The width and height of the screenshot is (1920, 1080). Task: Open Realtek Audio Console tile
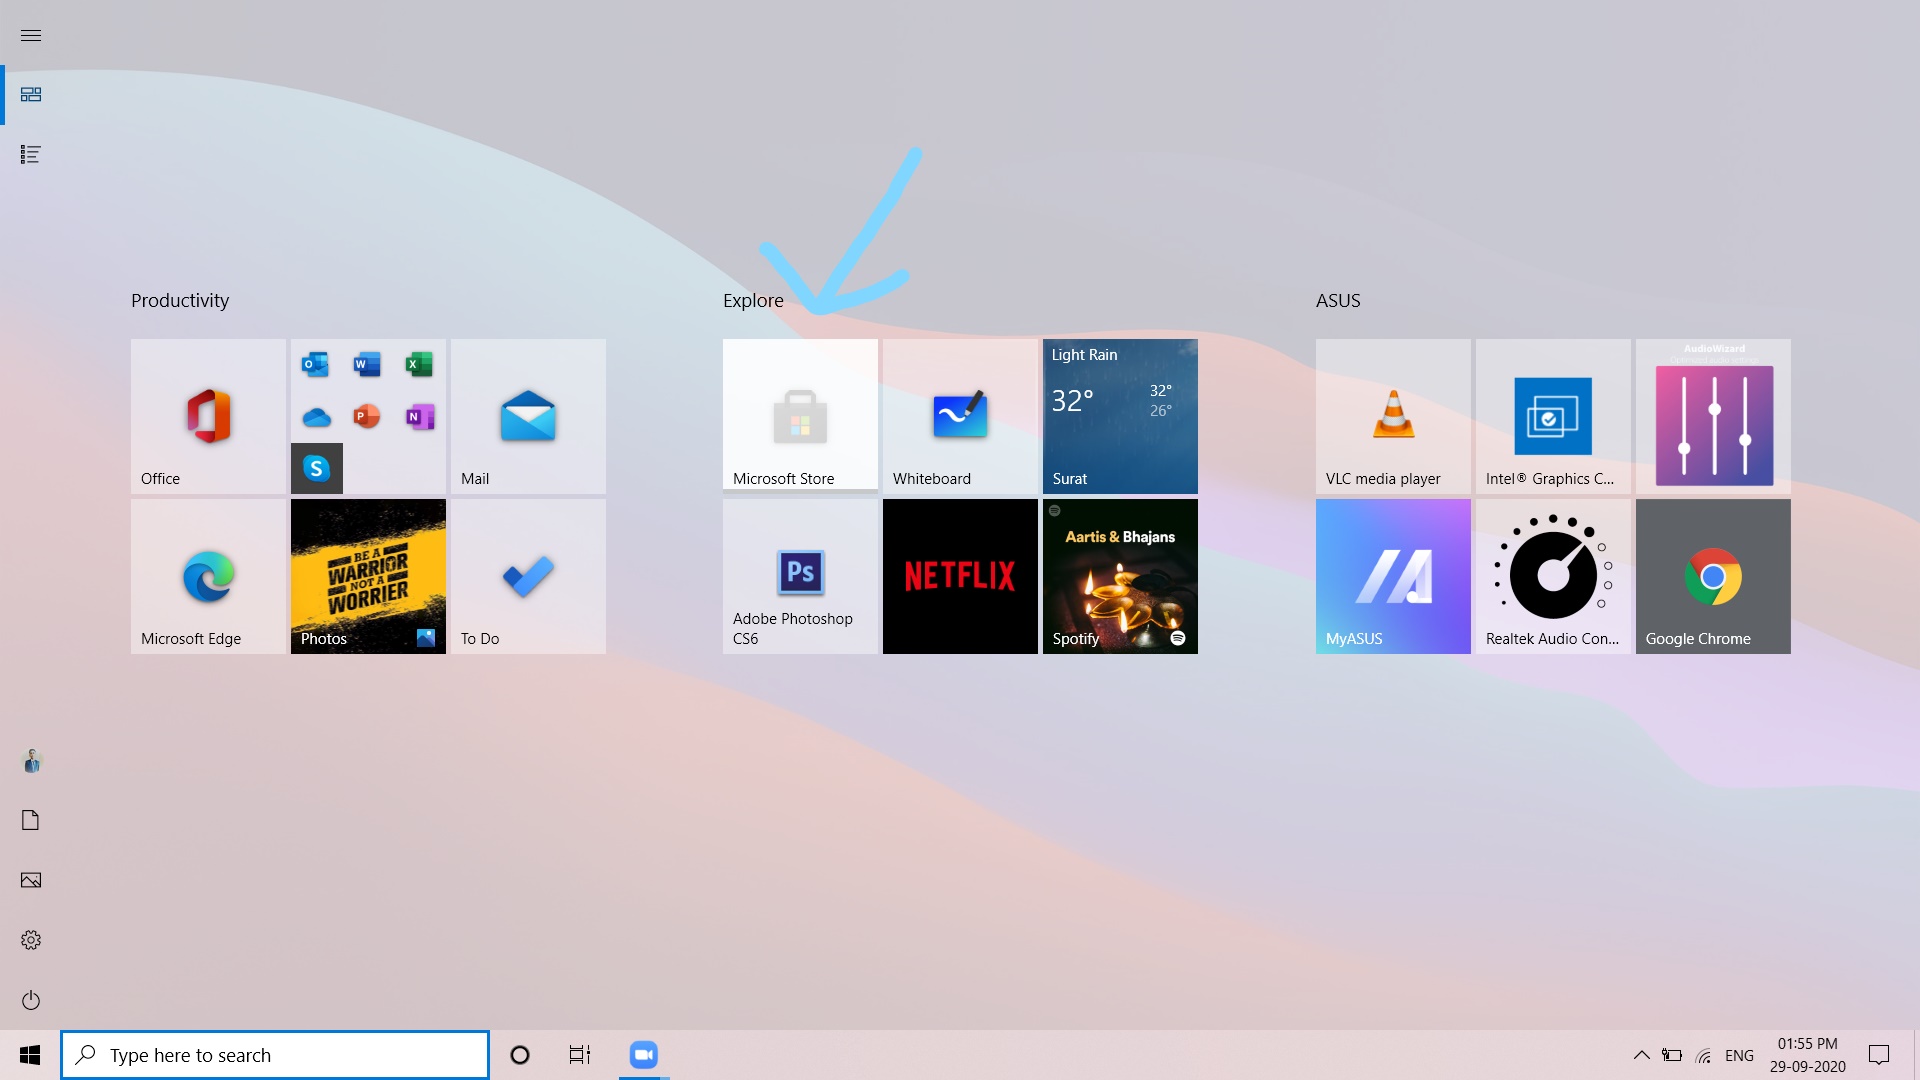1553,576
